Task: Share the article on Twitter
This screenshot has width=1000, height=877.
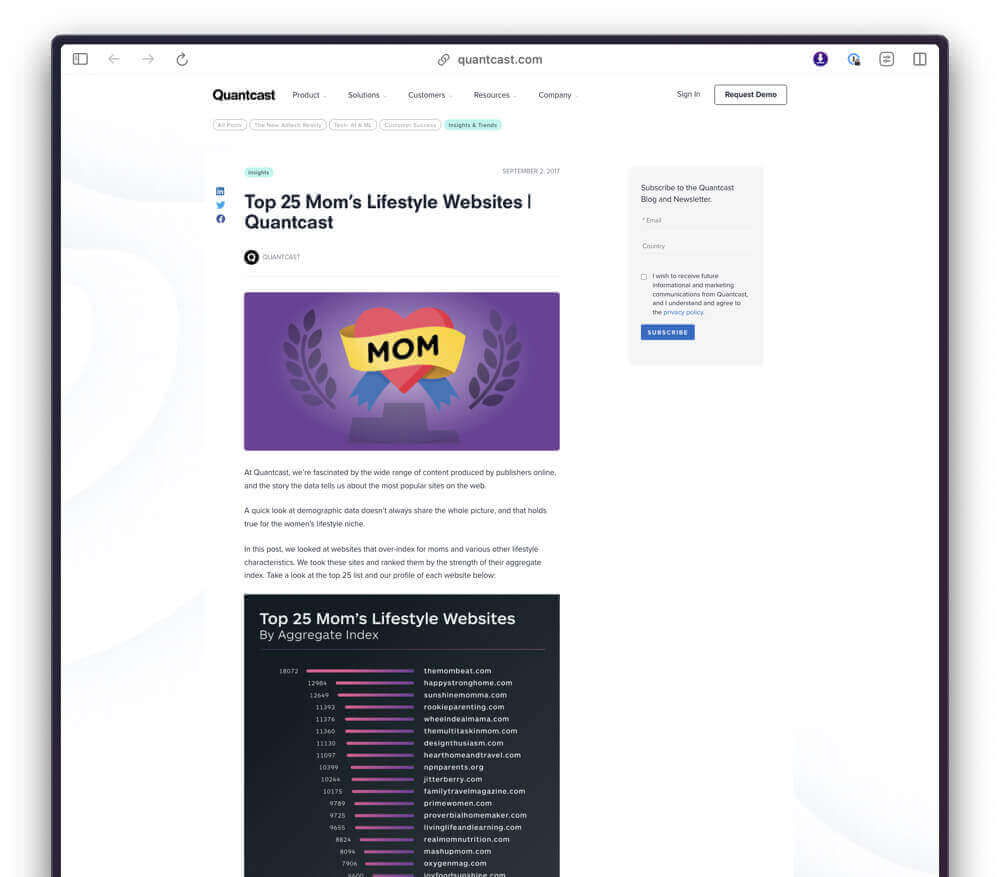Action: [x=220, y=205]
